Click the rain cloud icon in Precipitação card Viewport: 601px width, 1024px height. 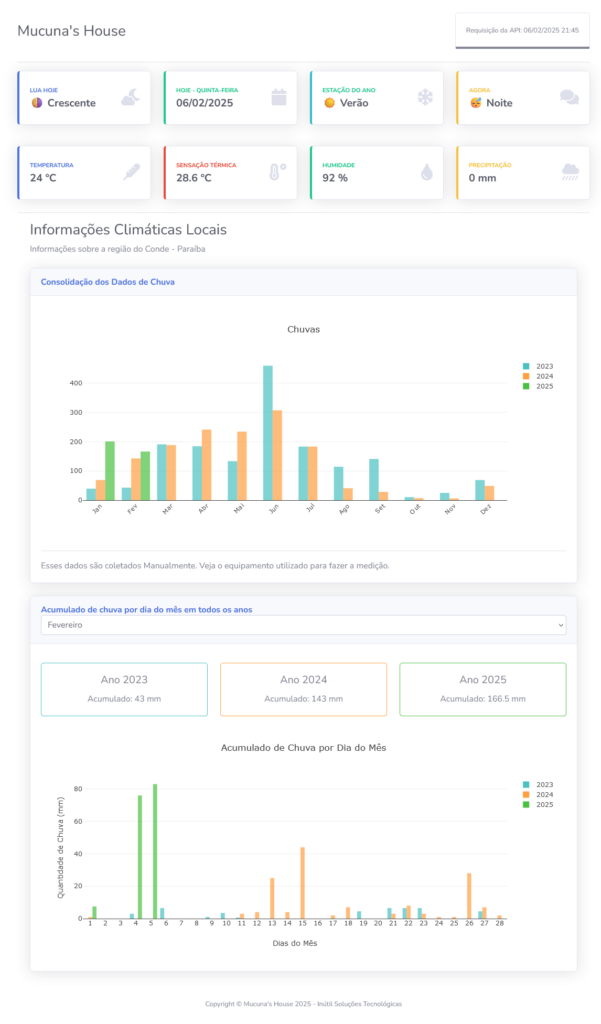570,172
